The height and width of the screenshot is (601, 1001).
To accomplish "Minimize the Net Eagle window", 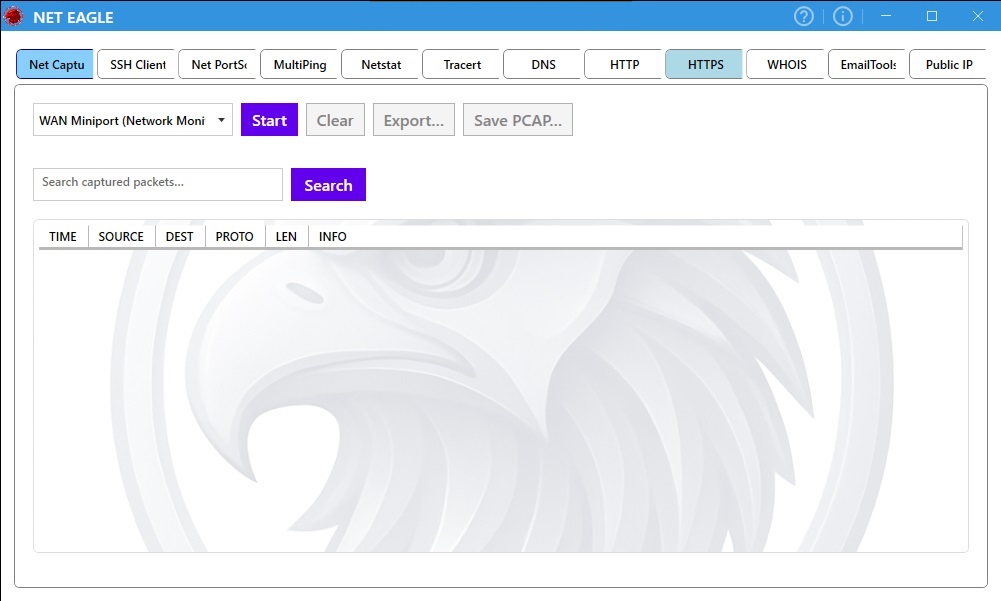I will [885, 16].
